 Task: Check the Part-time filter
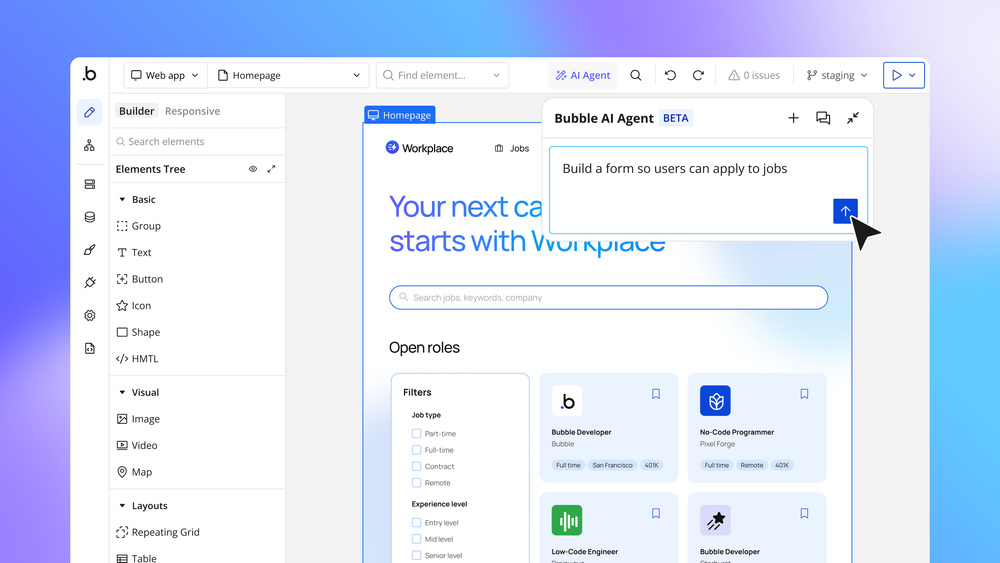tap(416, 434)
